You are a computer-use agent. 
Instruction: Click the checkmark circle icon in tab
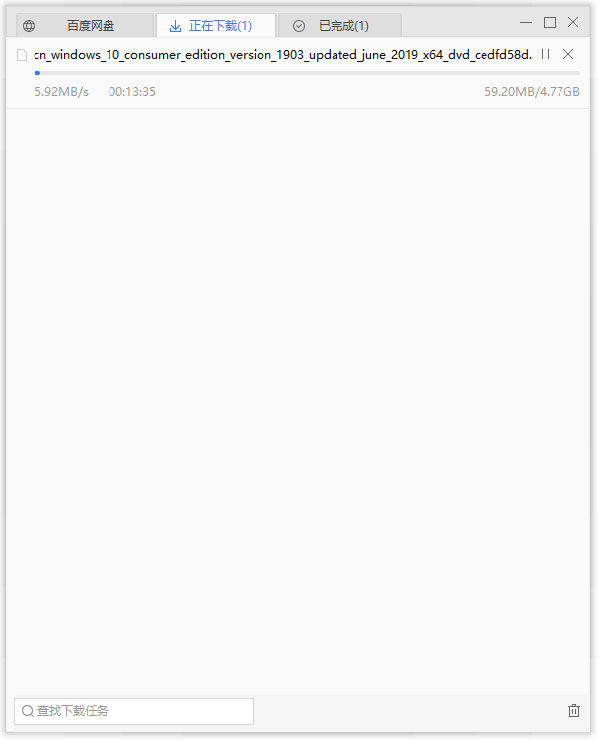(x=299, y=26)
